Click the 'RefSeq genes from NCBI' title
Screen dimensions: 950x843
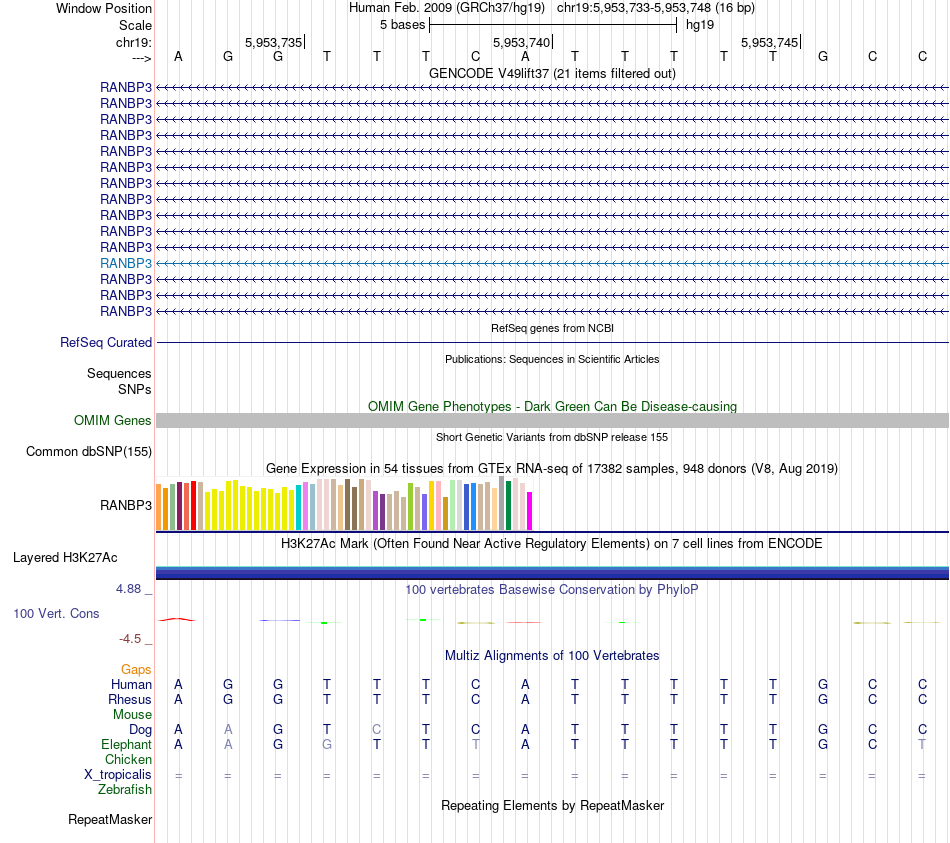(552, 328)
